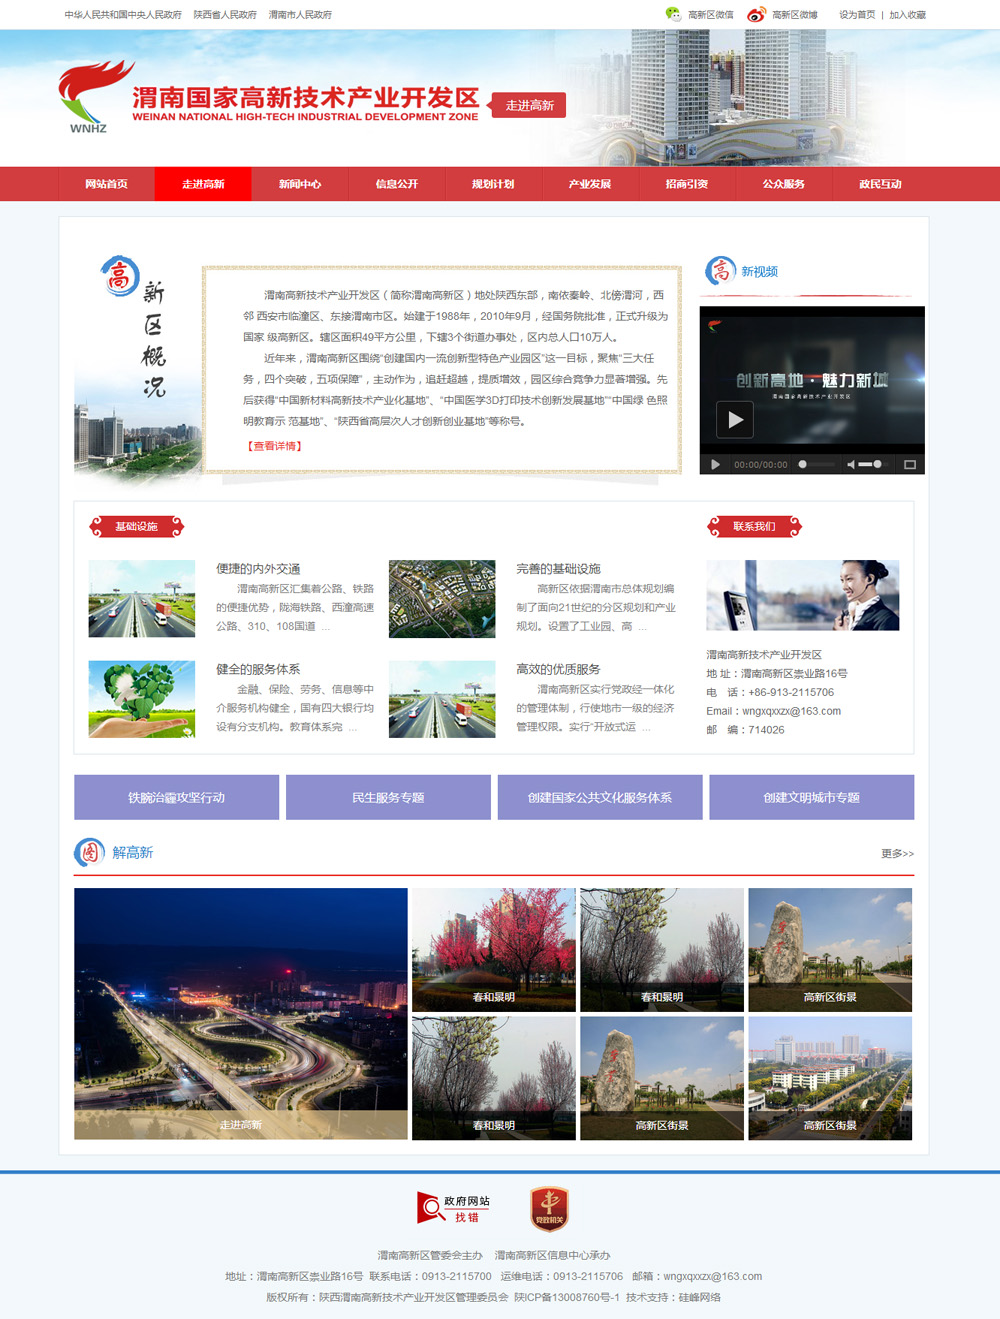Click the 党政机关 red emblem icon
The height and width of the screenshot is (1319, 1000).
tap(549, 1208)
